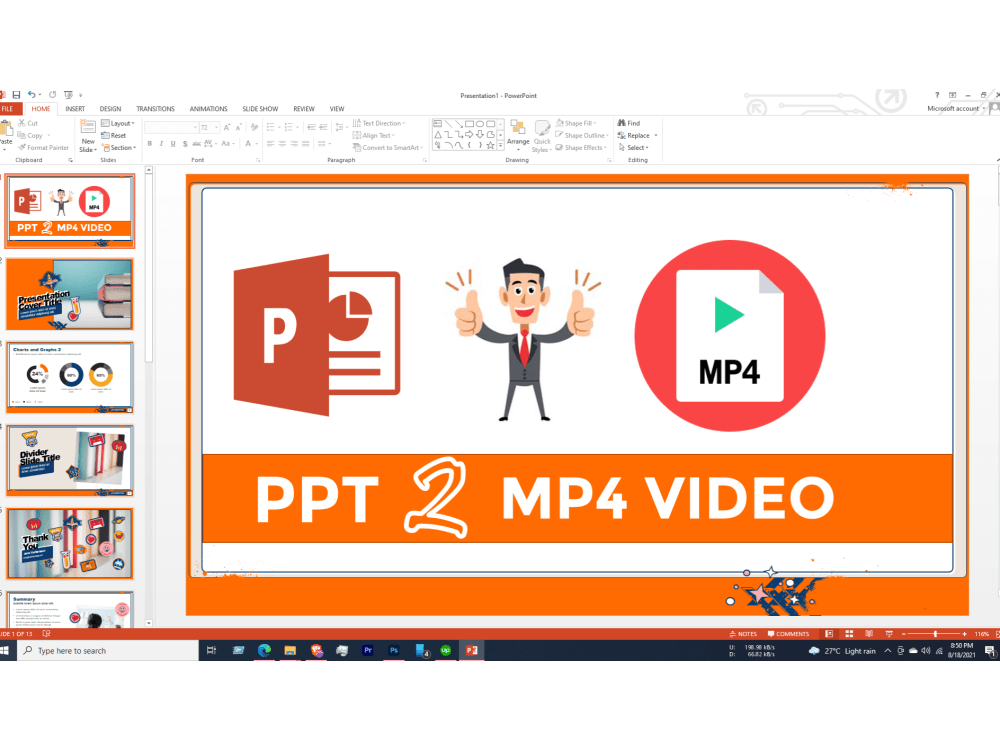Open Quick Styles gallery
Viewport: 1000px width, 750px height.
(x=541, y=136)
